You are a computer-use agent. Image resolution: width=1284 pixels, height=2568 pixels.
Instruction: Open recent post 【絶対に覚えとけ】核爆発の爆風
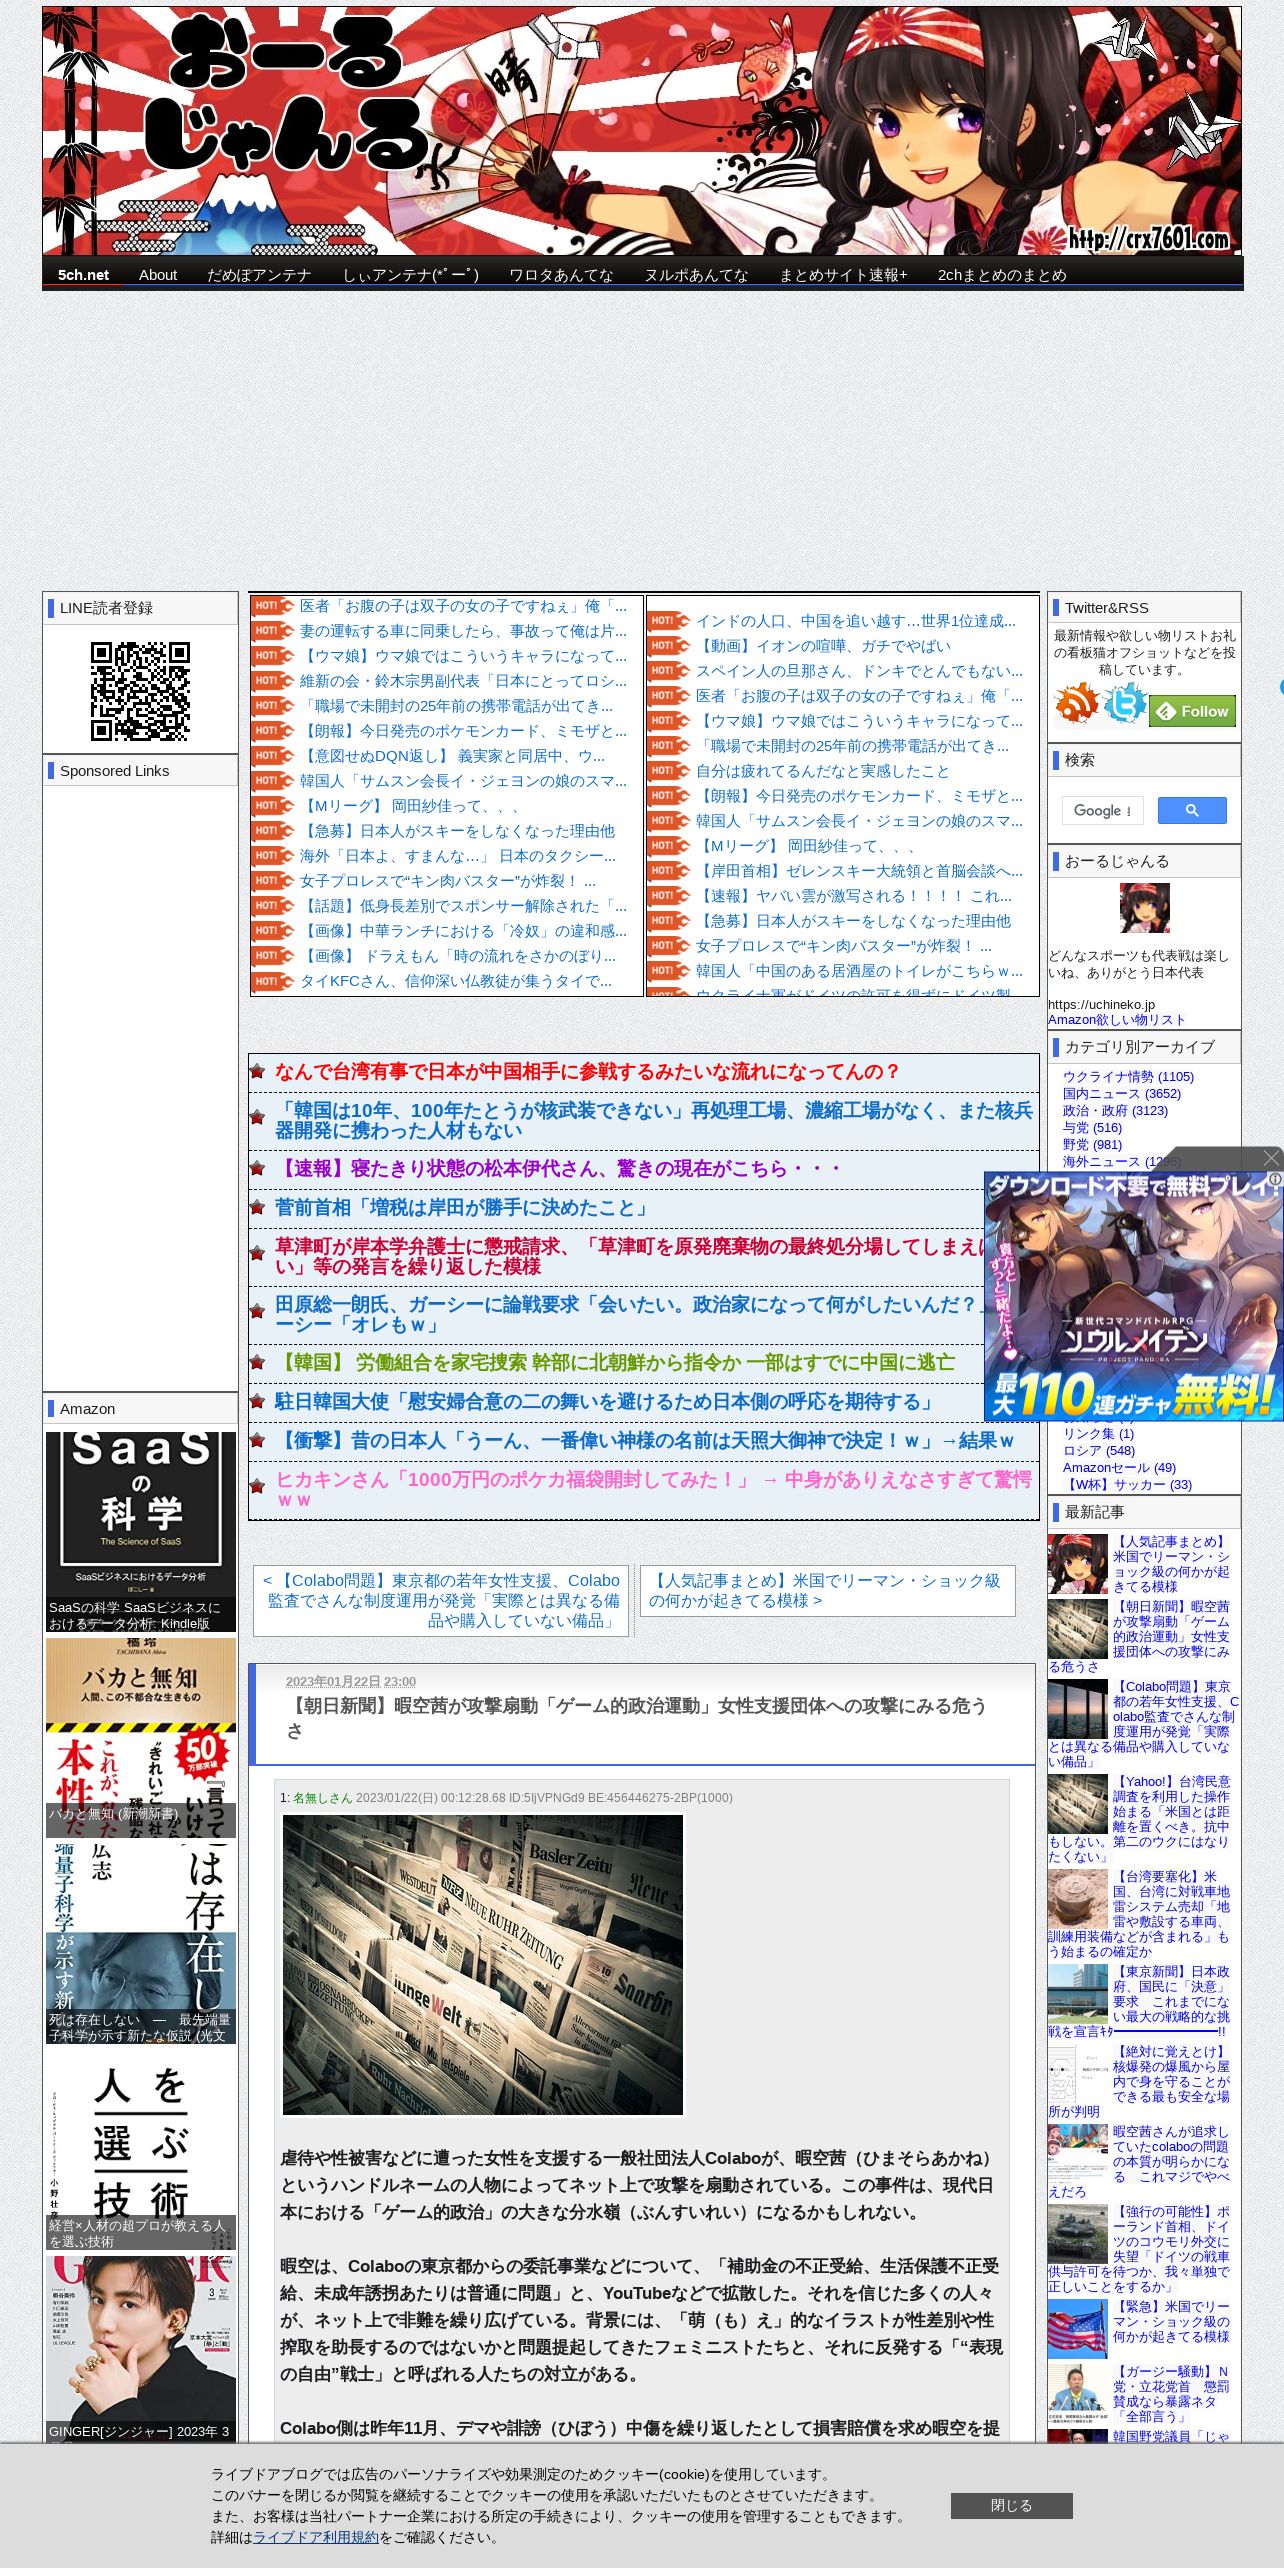[1139, 2081]
